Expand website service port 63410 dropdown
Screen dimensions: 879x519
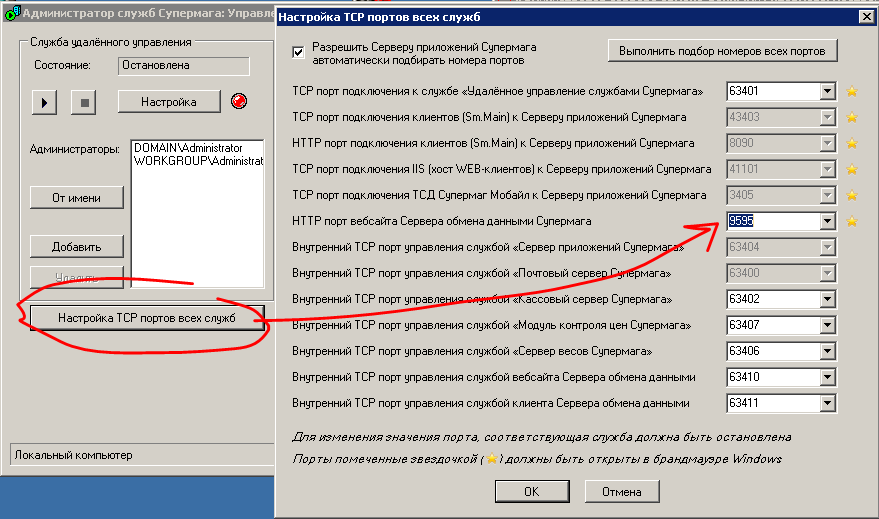pos(827,377)
